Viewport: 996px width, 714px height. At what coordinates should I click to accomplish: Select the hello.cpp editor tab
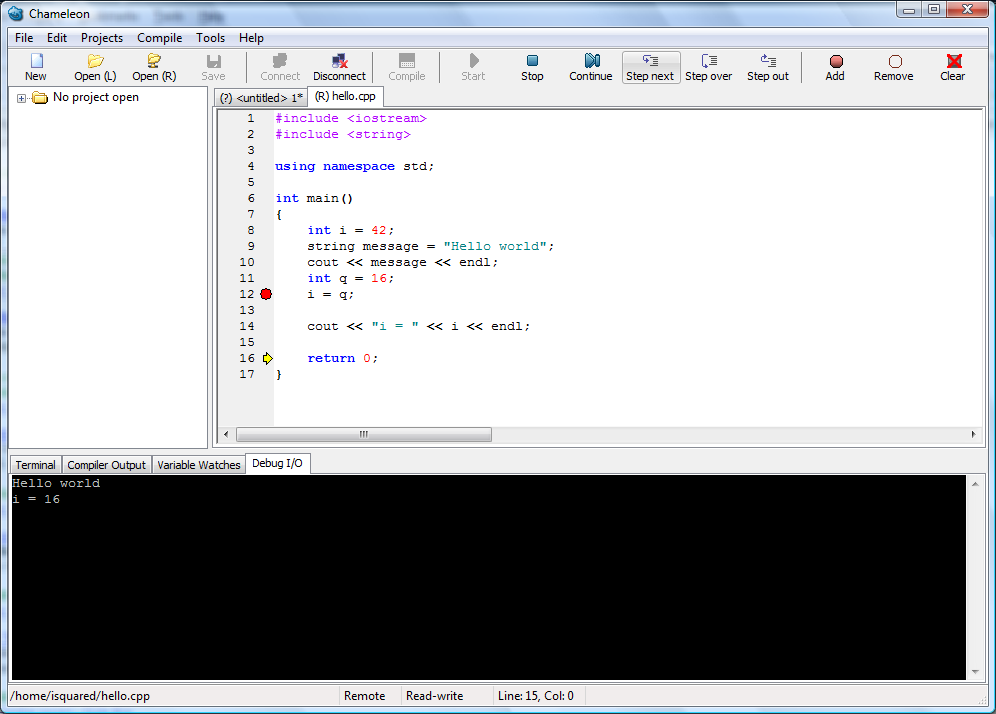[346, 97]
